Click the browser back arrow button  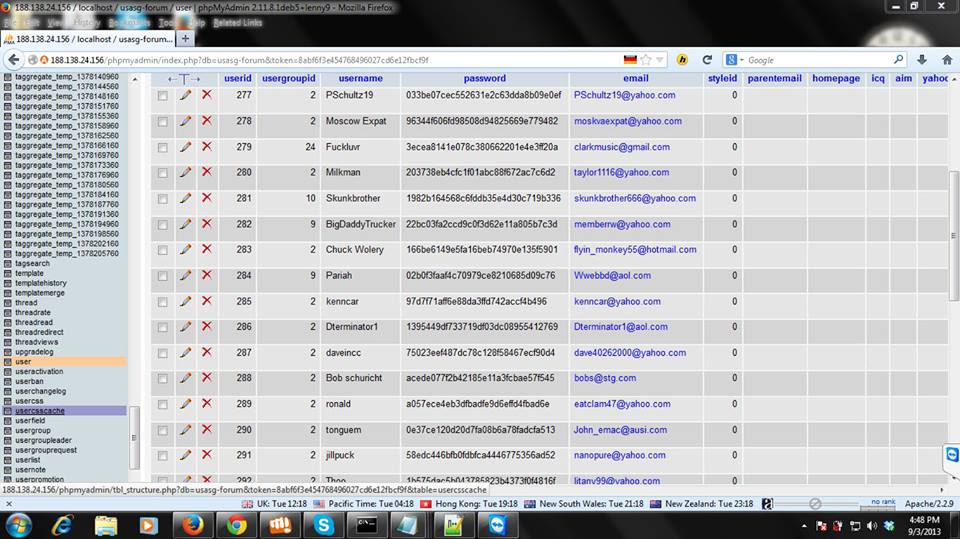pyautogui.click(x=13, y=60)
